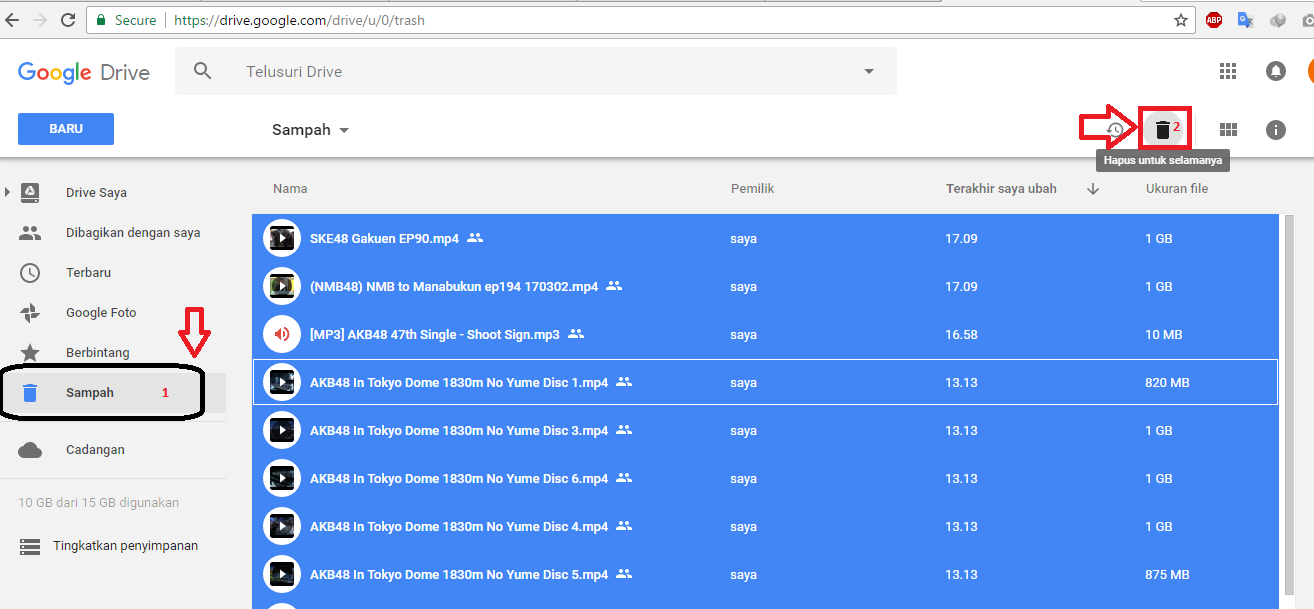Open Terbaru section
Viewport: 1314px width, 609px height.
point(88,273)
